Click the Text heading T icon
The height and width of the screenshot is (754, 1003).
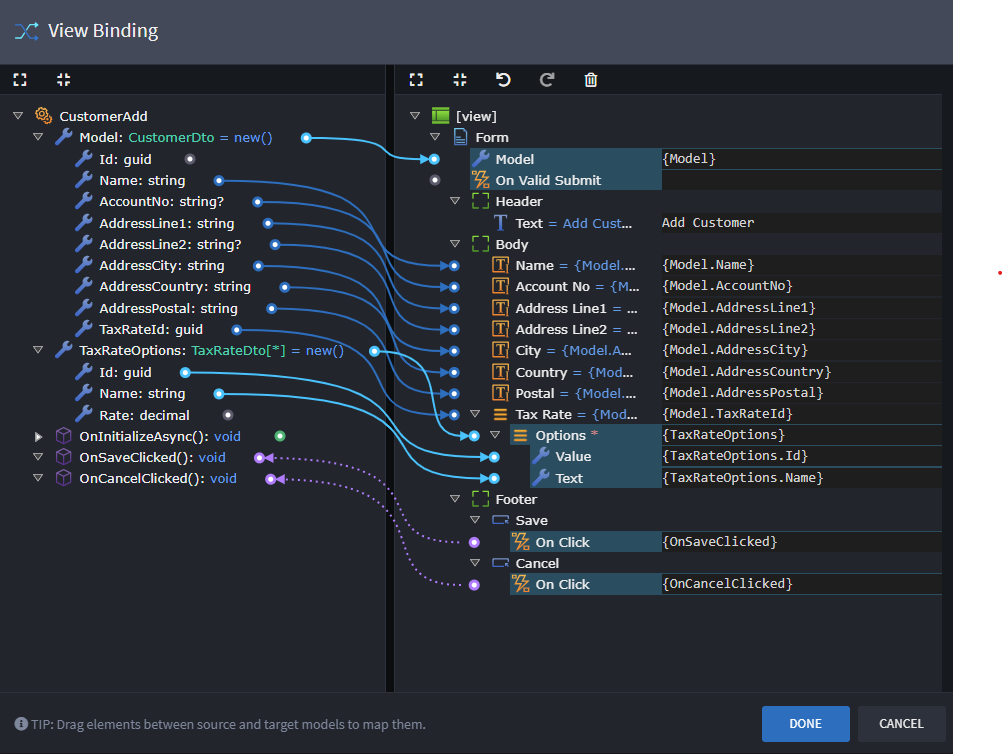(500, 223)
